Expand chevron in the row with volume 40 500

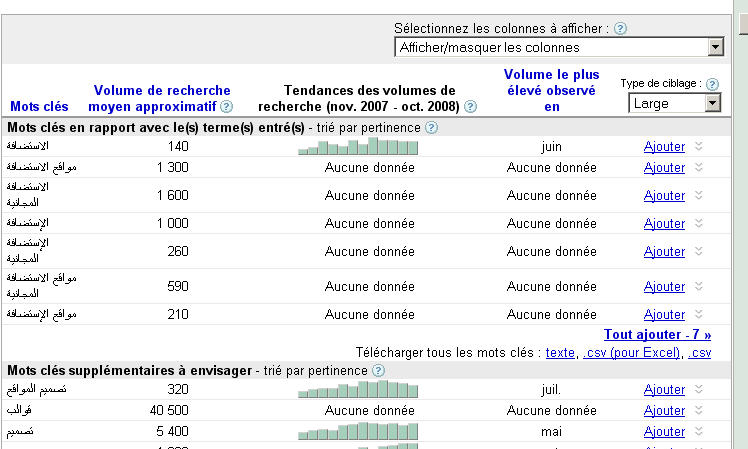[x=699, y=411]
